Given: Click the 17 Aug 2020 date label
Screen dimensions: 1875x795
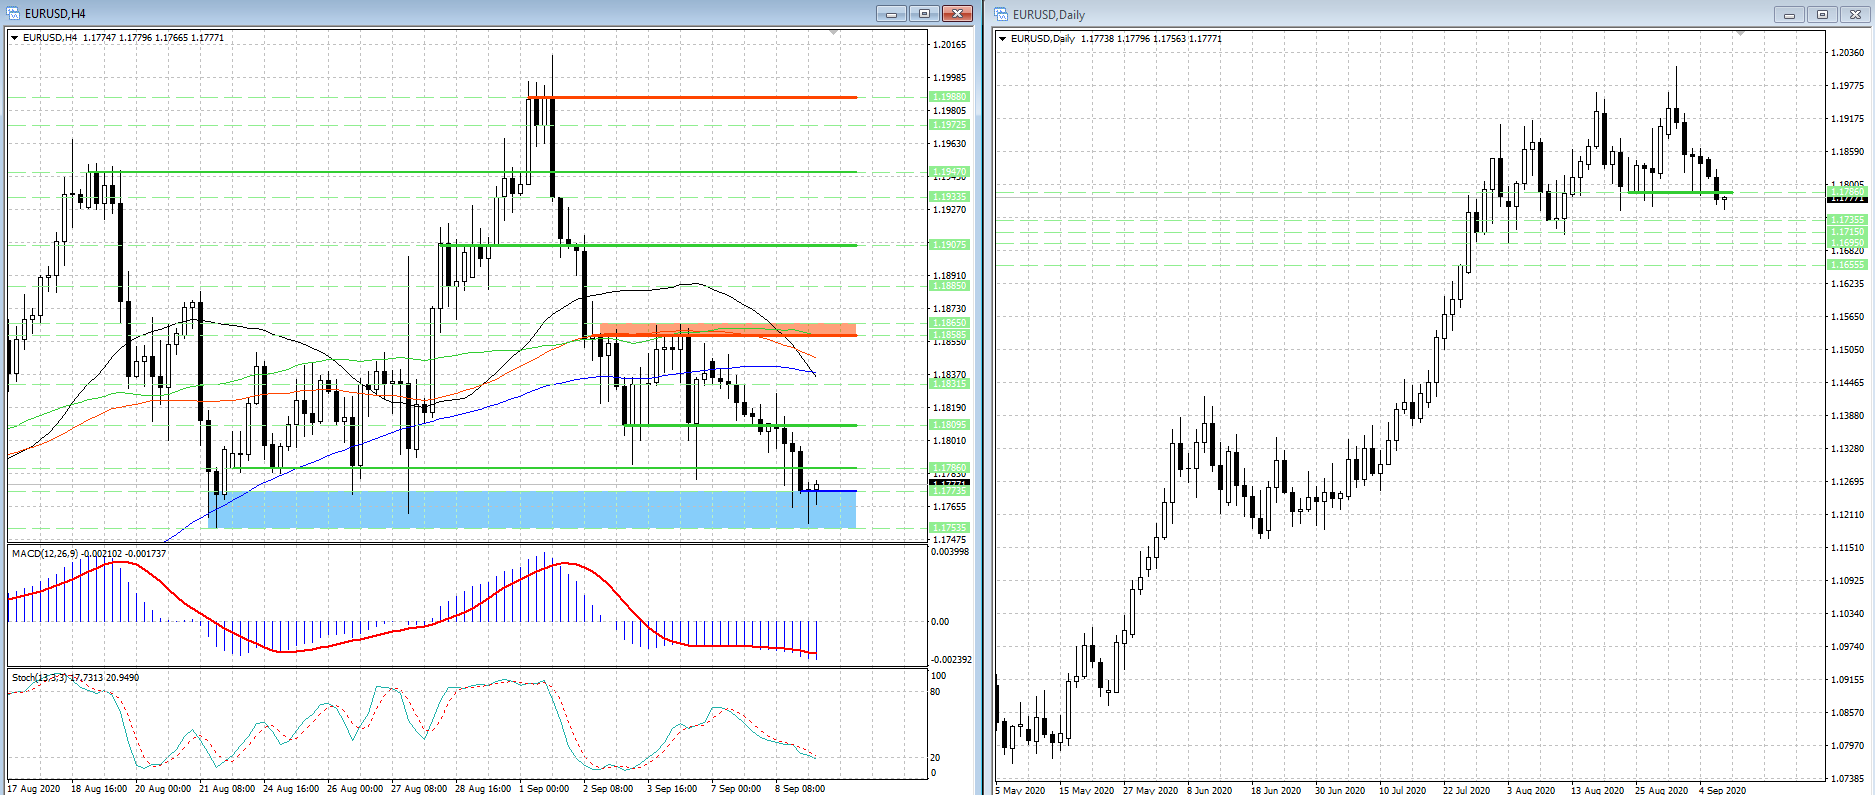Looking at the screenshot, I should 33,788.
